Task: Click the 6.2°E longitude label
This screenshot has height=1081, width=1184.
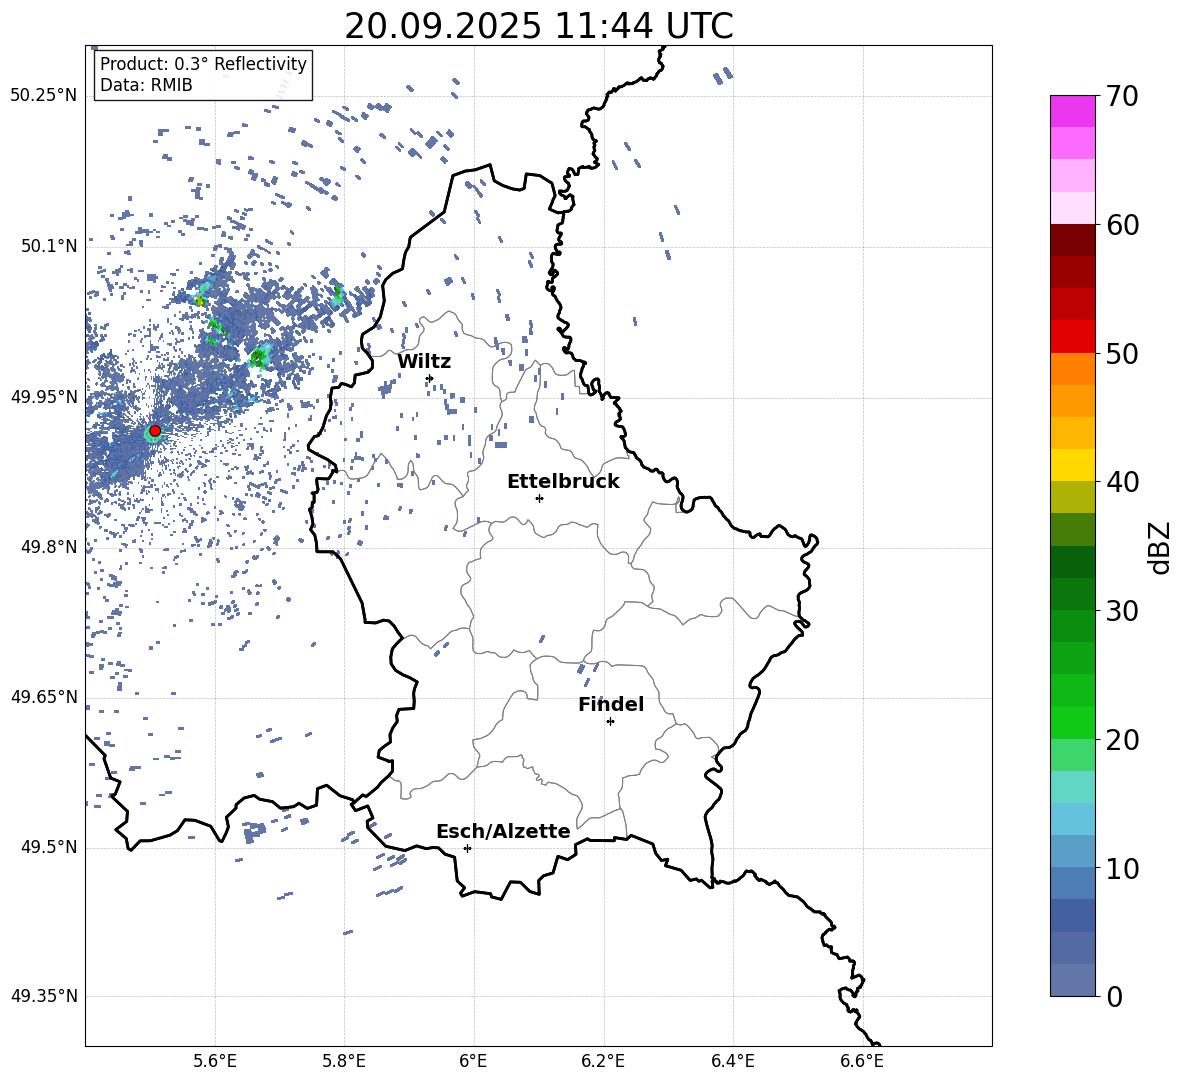Action: (x=603, y=1061)
